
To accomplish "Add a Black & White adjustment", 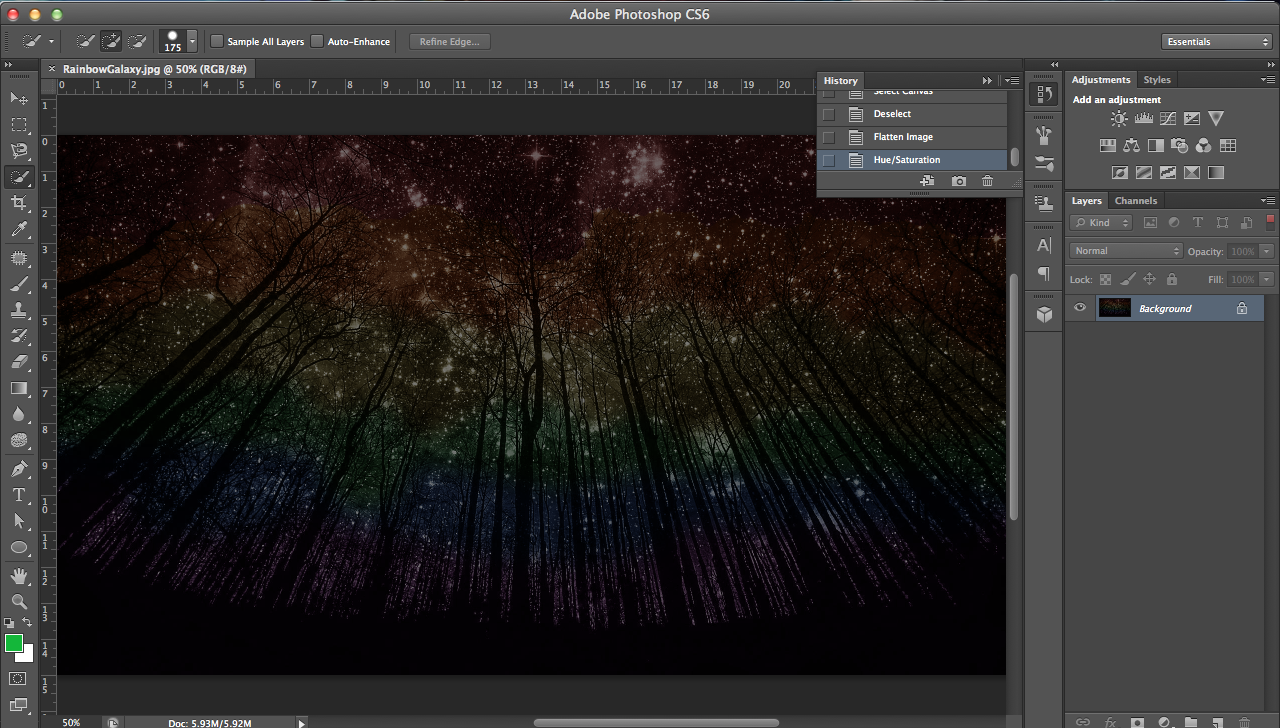I will [1155, 145].
